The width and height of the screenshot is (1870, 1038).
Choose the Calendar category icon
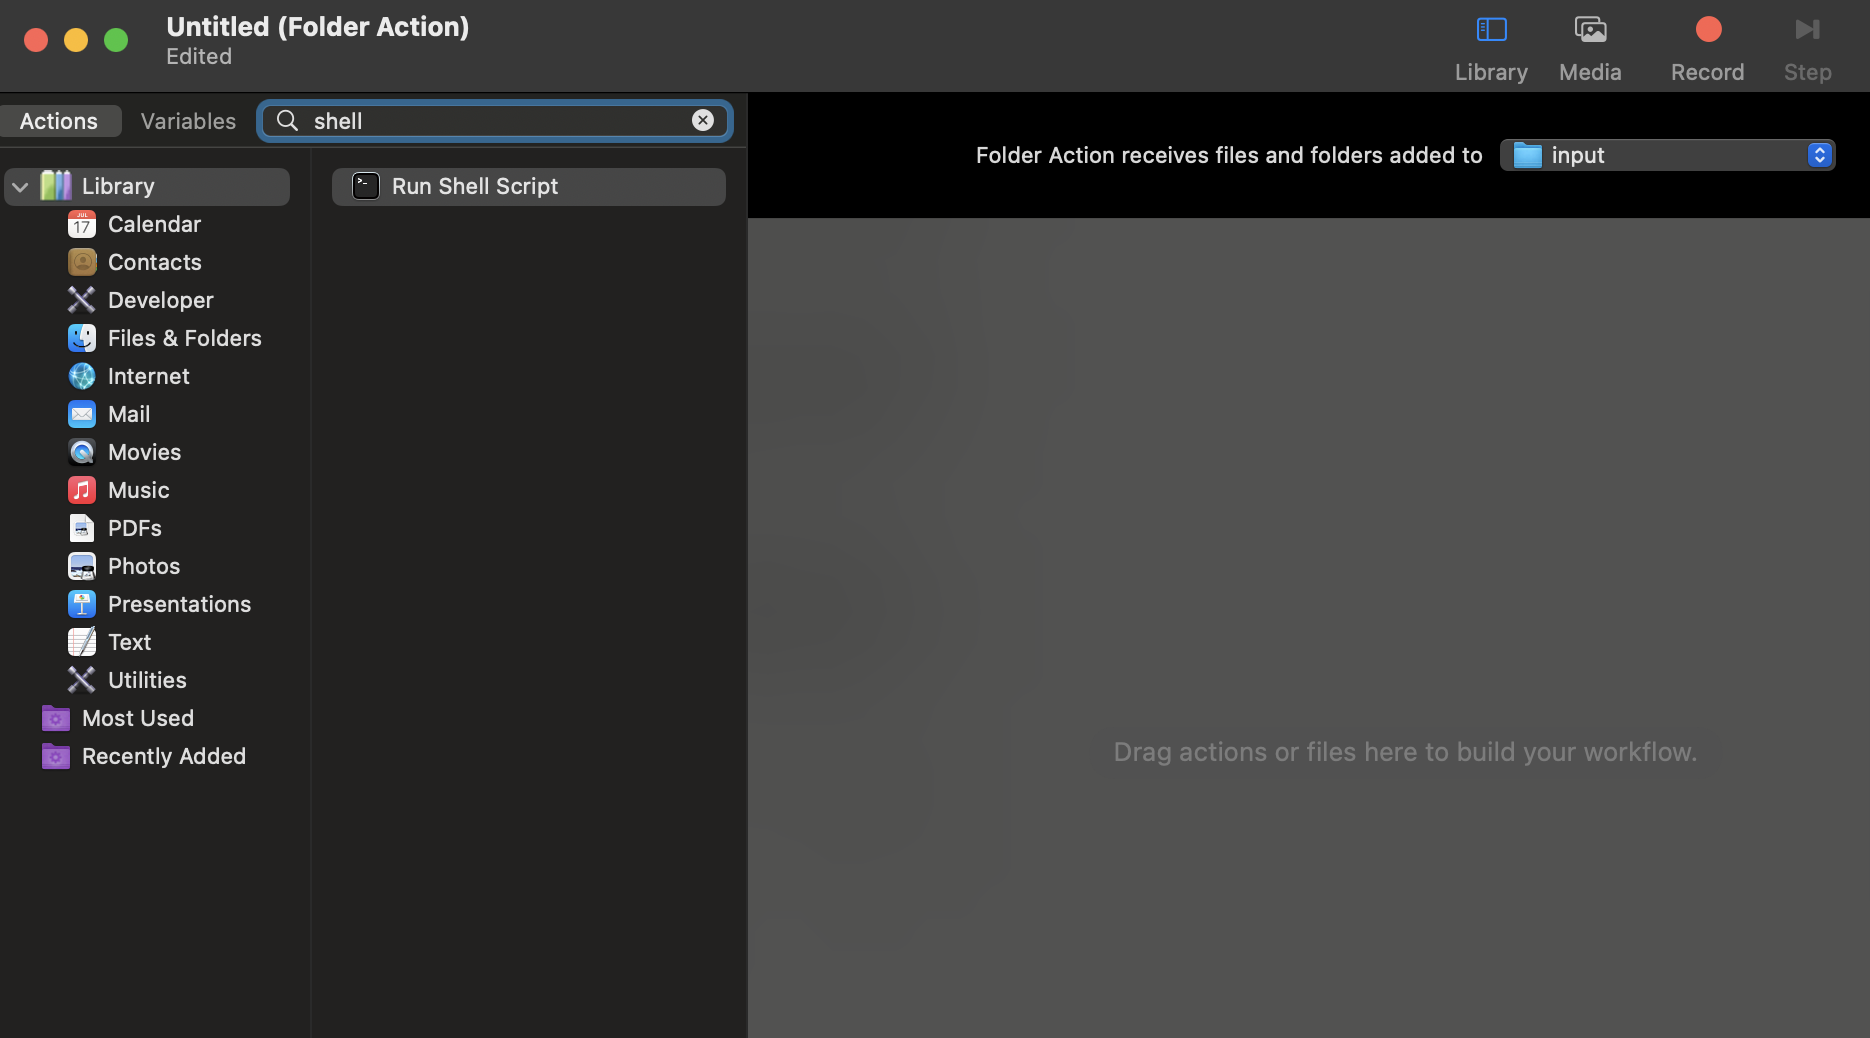click(x=82, y=225)
